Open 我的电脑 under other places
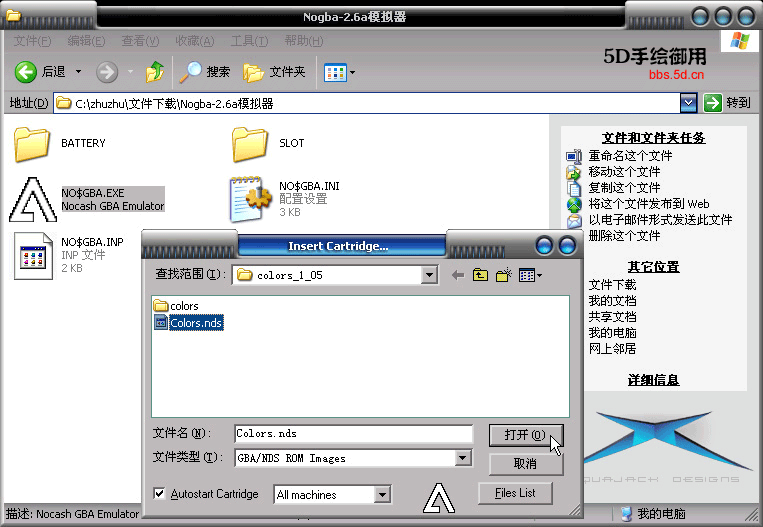The image size is (763, 527). pos(612,333)
